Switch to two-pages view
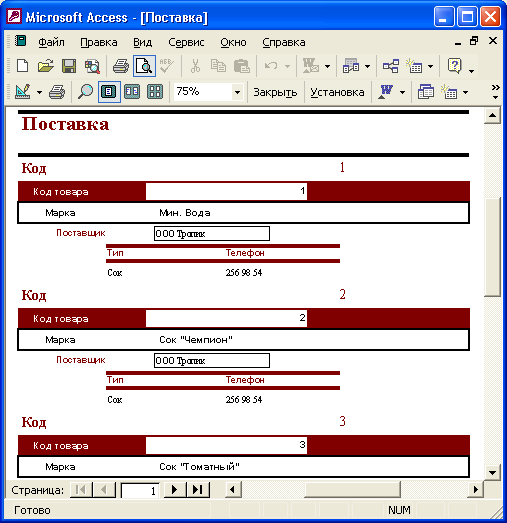 132,91
